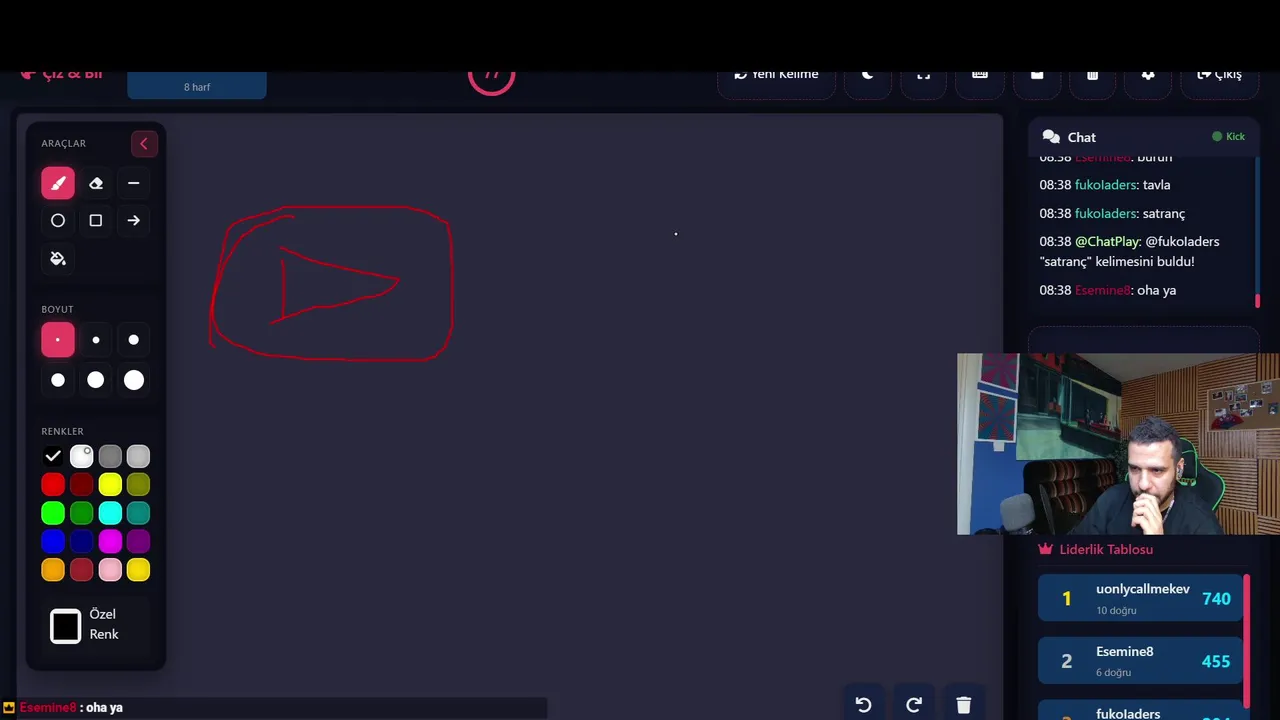The width and height of the screenshot is (1280, 720).
Task: Choose the second smallest brush size
Action: click(x=96, y=340)
